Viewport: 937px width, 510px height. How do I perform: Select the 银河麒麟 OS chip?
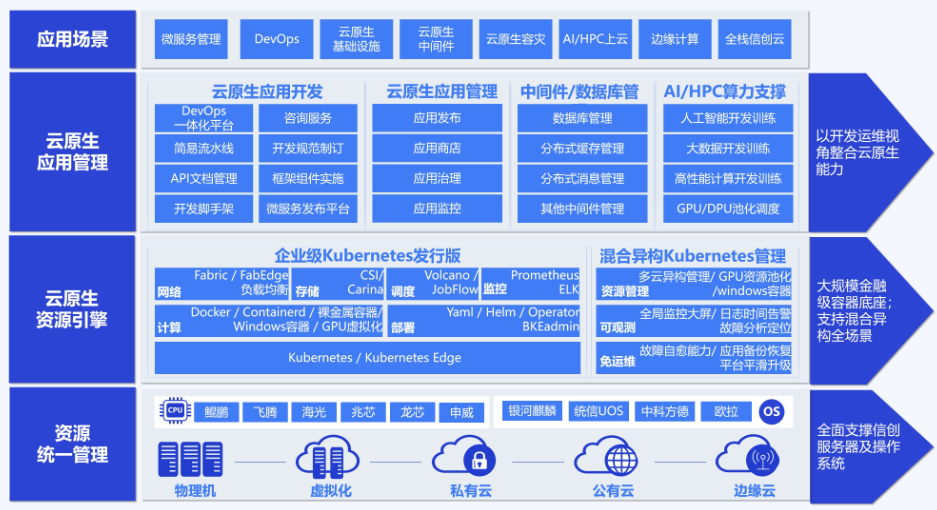(532, 411)
